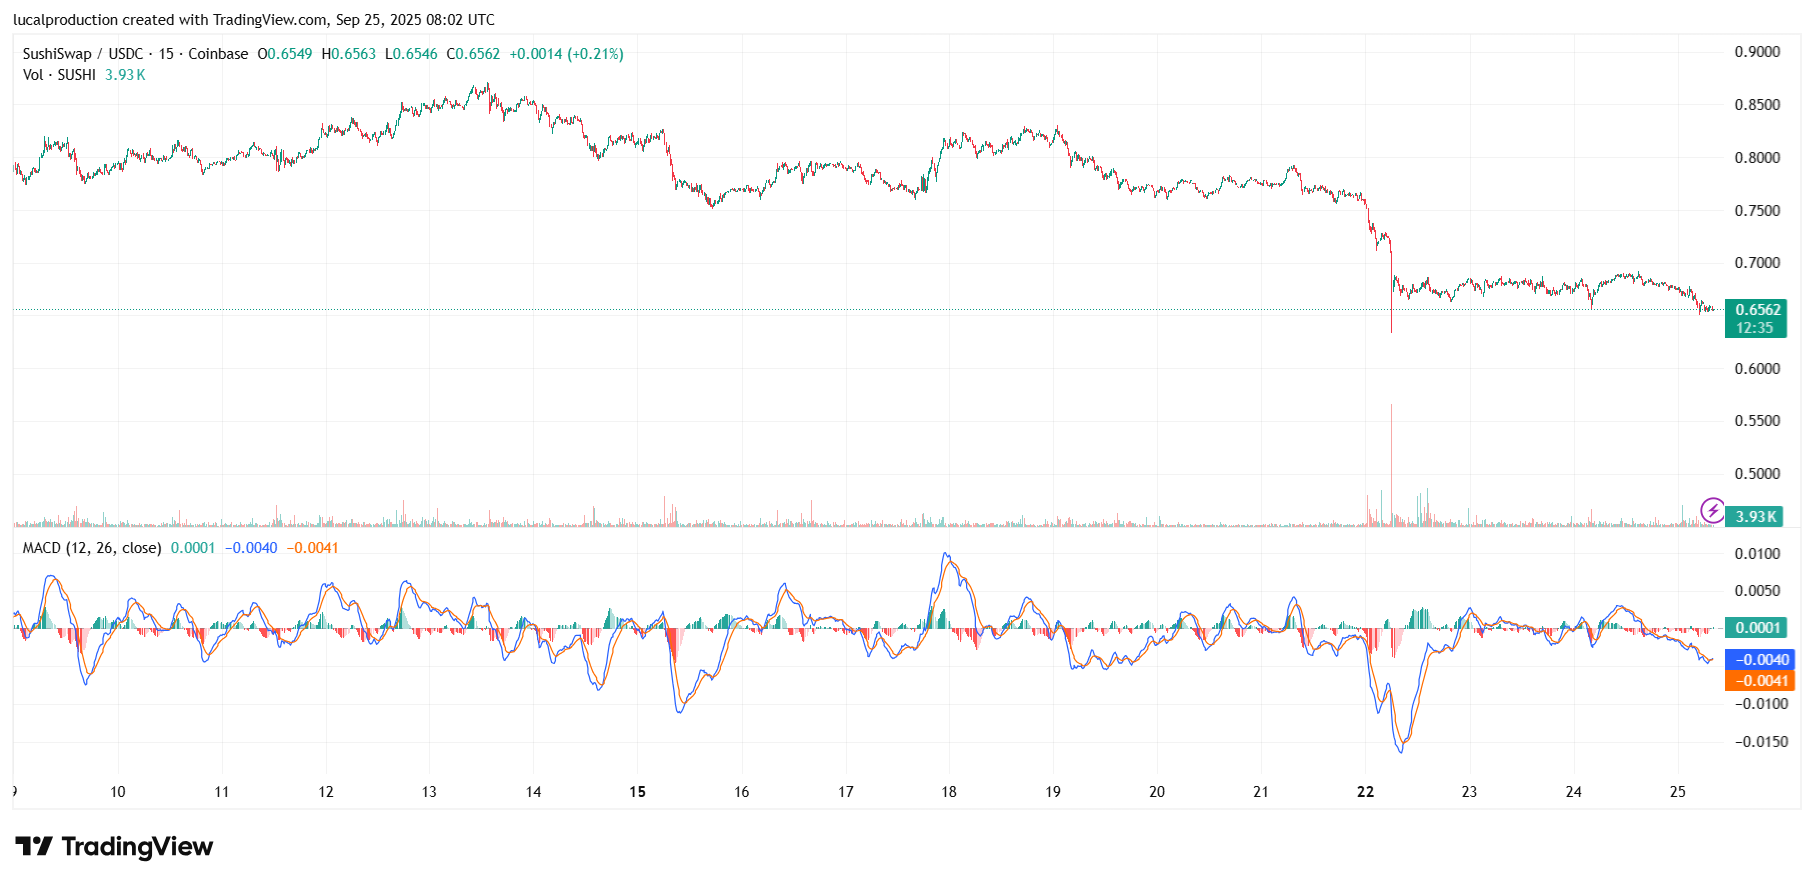Click the 0.8000 price axis label

1757,158
